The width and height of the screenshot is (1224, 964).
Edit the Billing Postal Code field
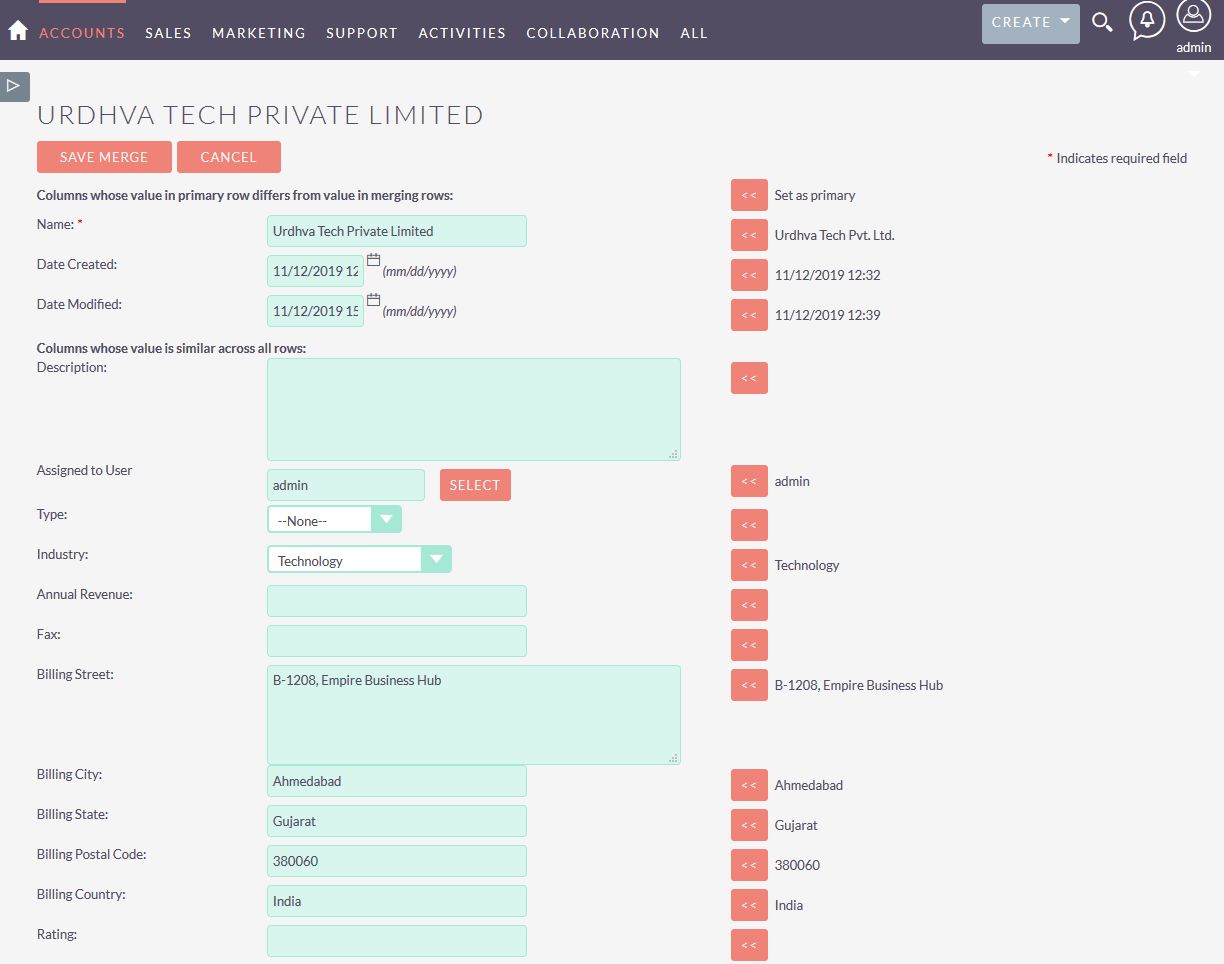tap(397, 861)
